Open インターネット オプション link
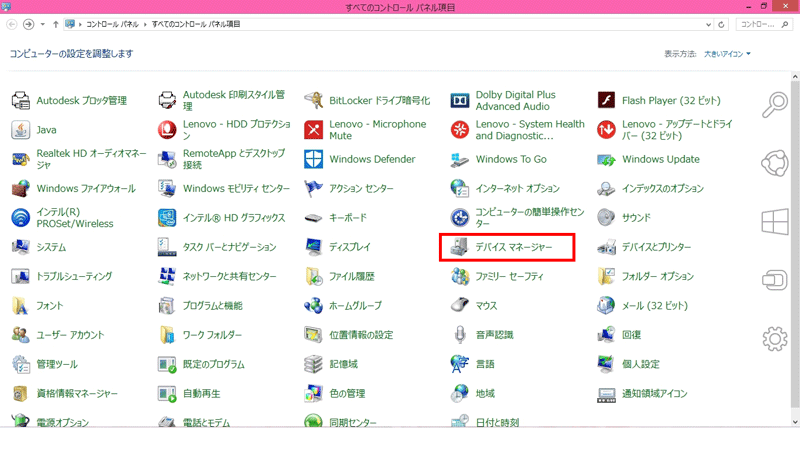 [x=517, y=188]
